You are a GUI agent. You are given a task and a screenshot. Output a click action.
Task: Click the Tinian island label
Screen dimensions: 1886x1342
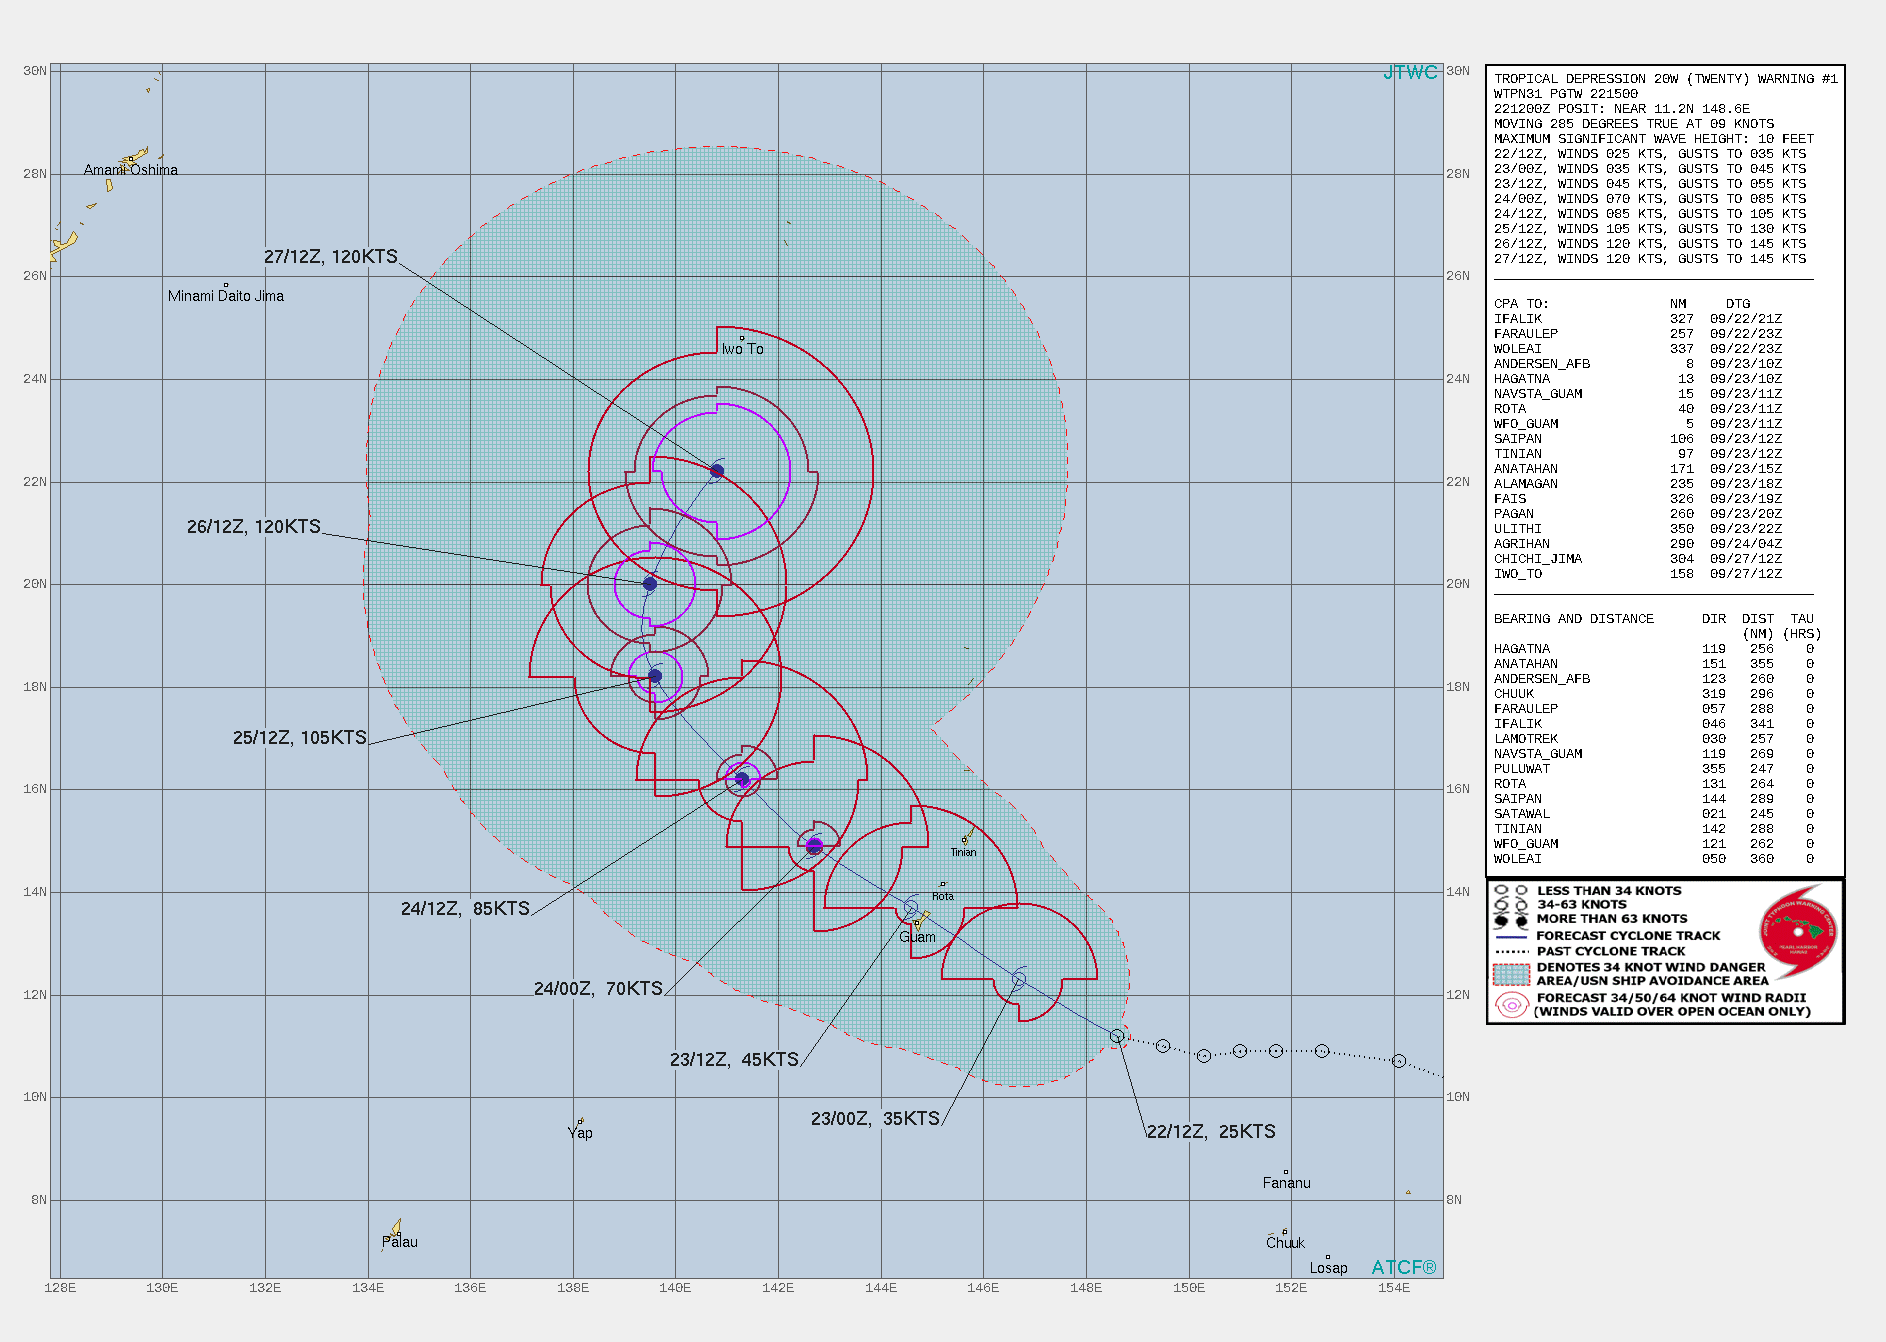(963, 852)
